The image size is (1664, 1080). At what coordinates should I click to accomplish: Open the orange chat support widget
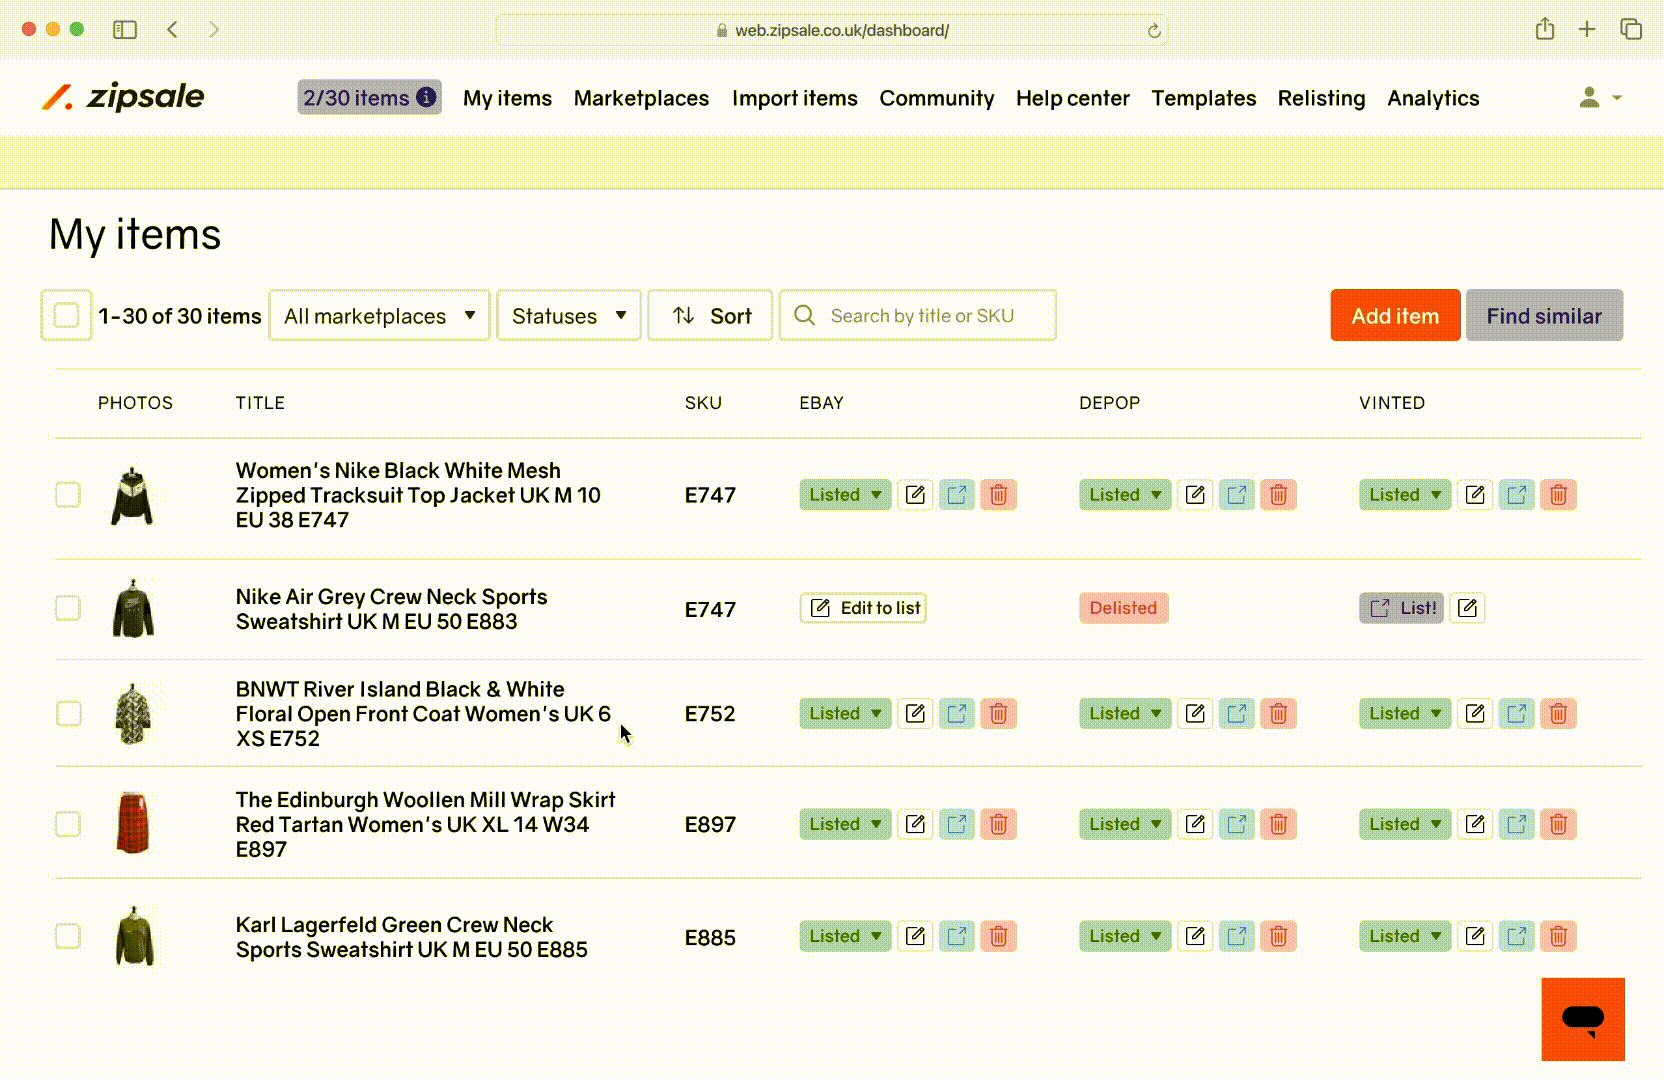pos(1583,1019)
